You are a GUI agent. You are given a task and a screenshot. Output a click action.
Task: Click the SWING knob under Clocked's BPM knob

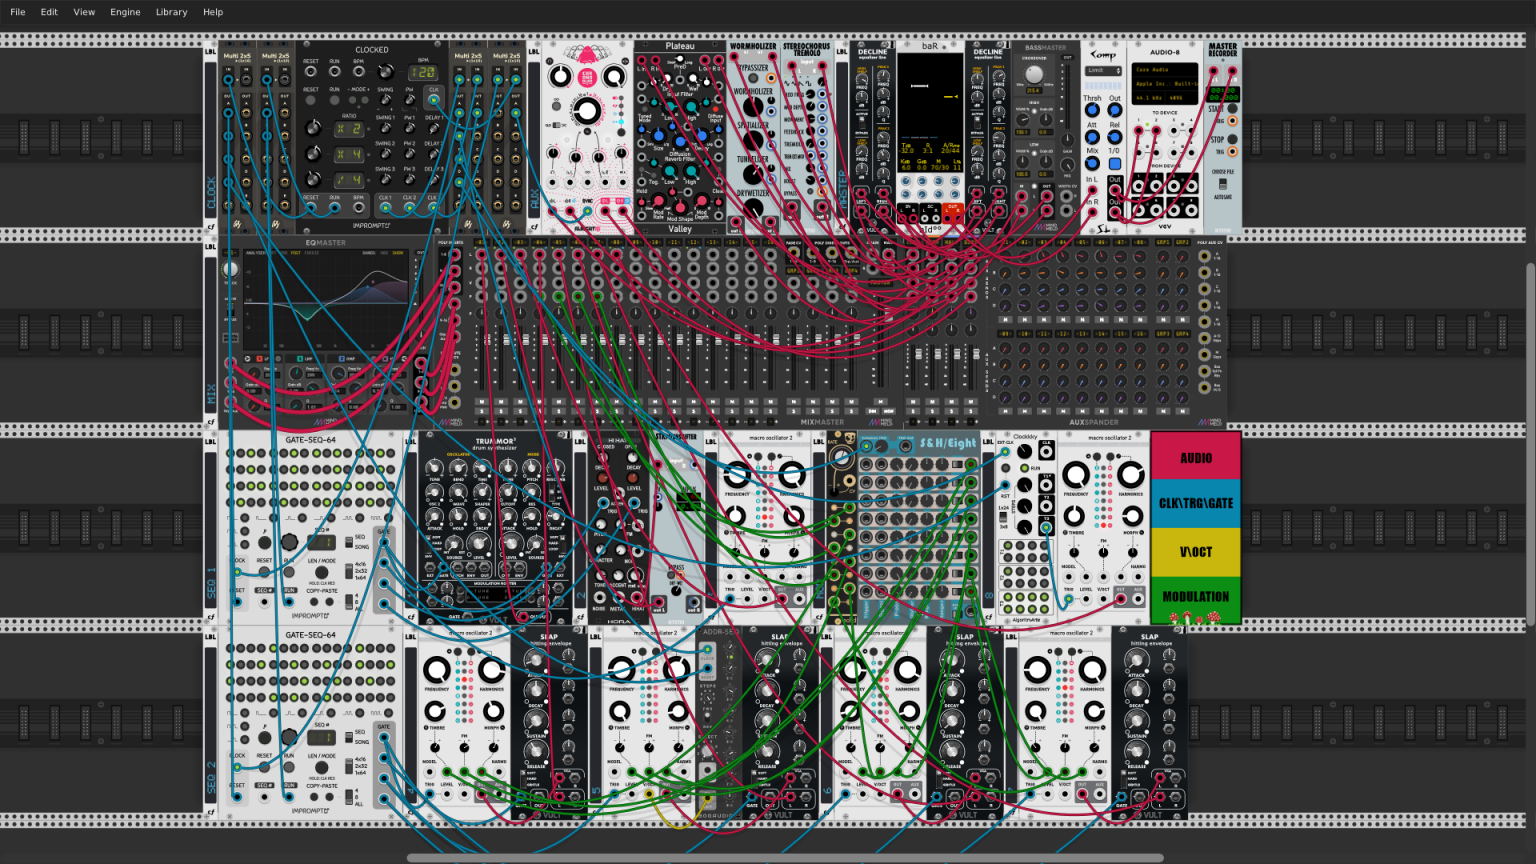[385, 99]
